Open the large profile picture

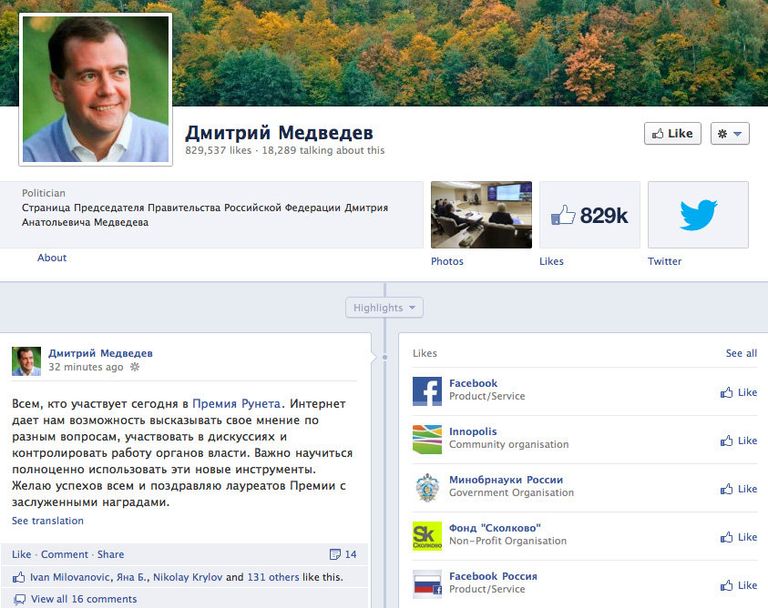(x=96, y=89)
